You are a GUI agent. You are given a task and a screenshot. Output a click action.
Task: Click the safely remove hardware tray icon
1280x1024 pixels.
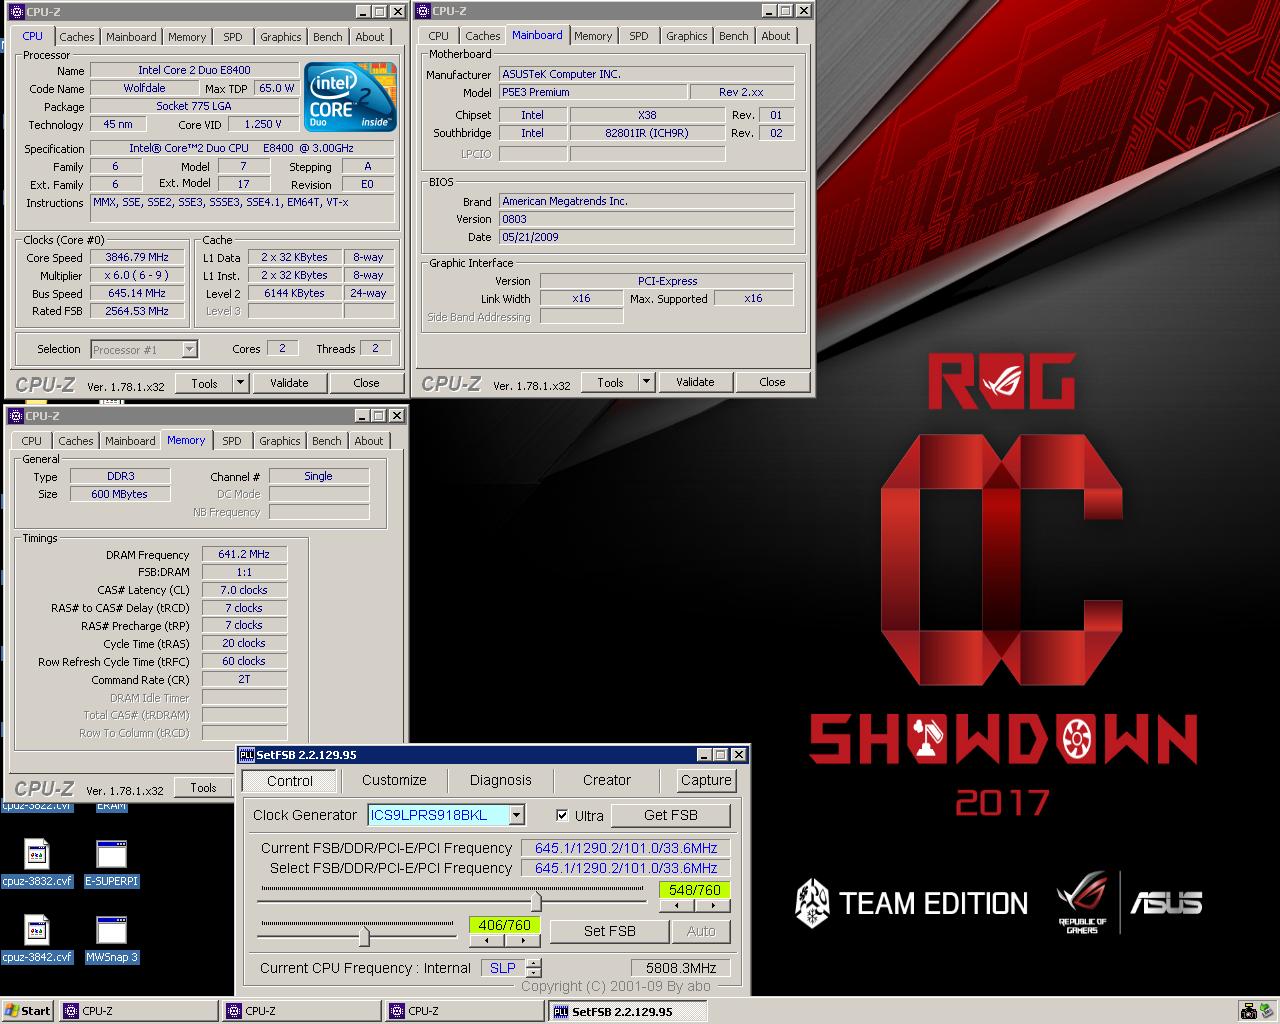point(1267,1011)
